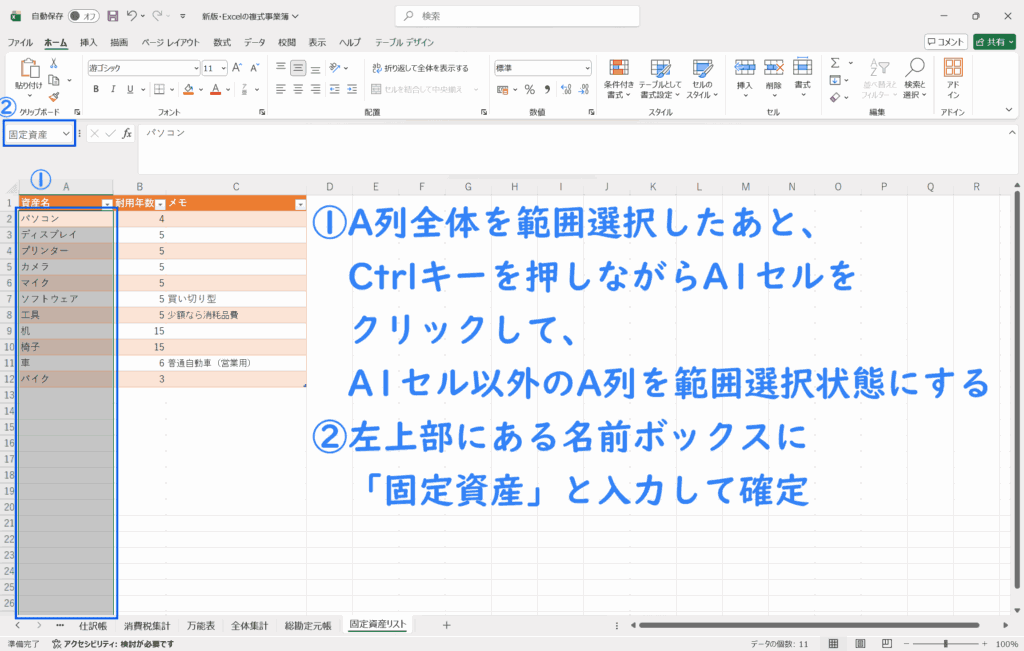Click the 検索 search box in title bar
1024x651 pixels.
[x=510, y=16]
